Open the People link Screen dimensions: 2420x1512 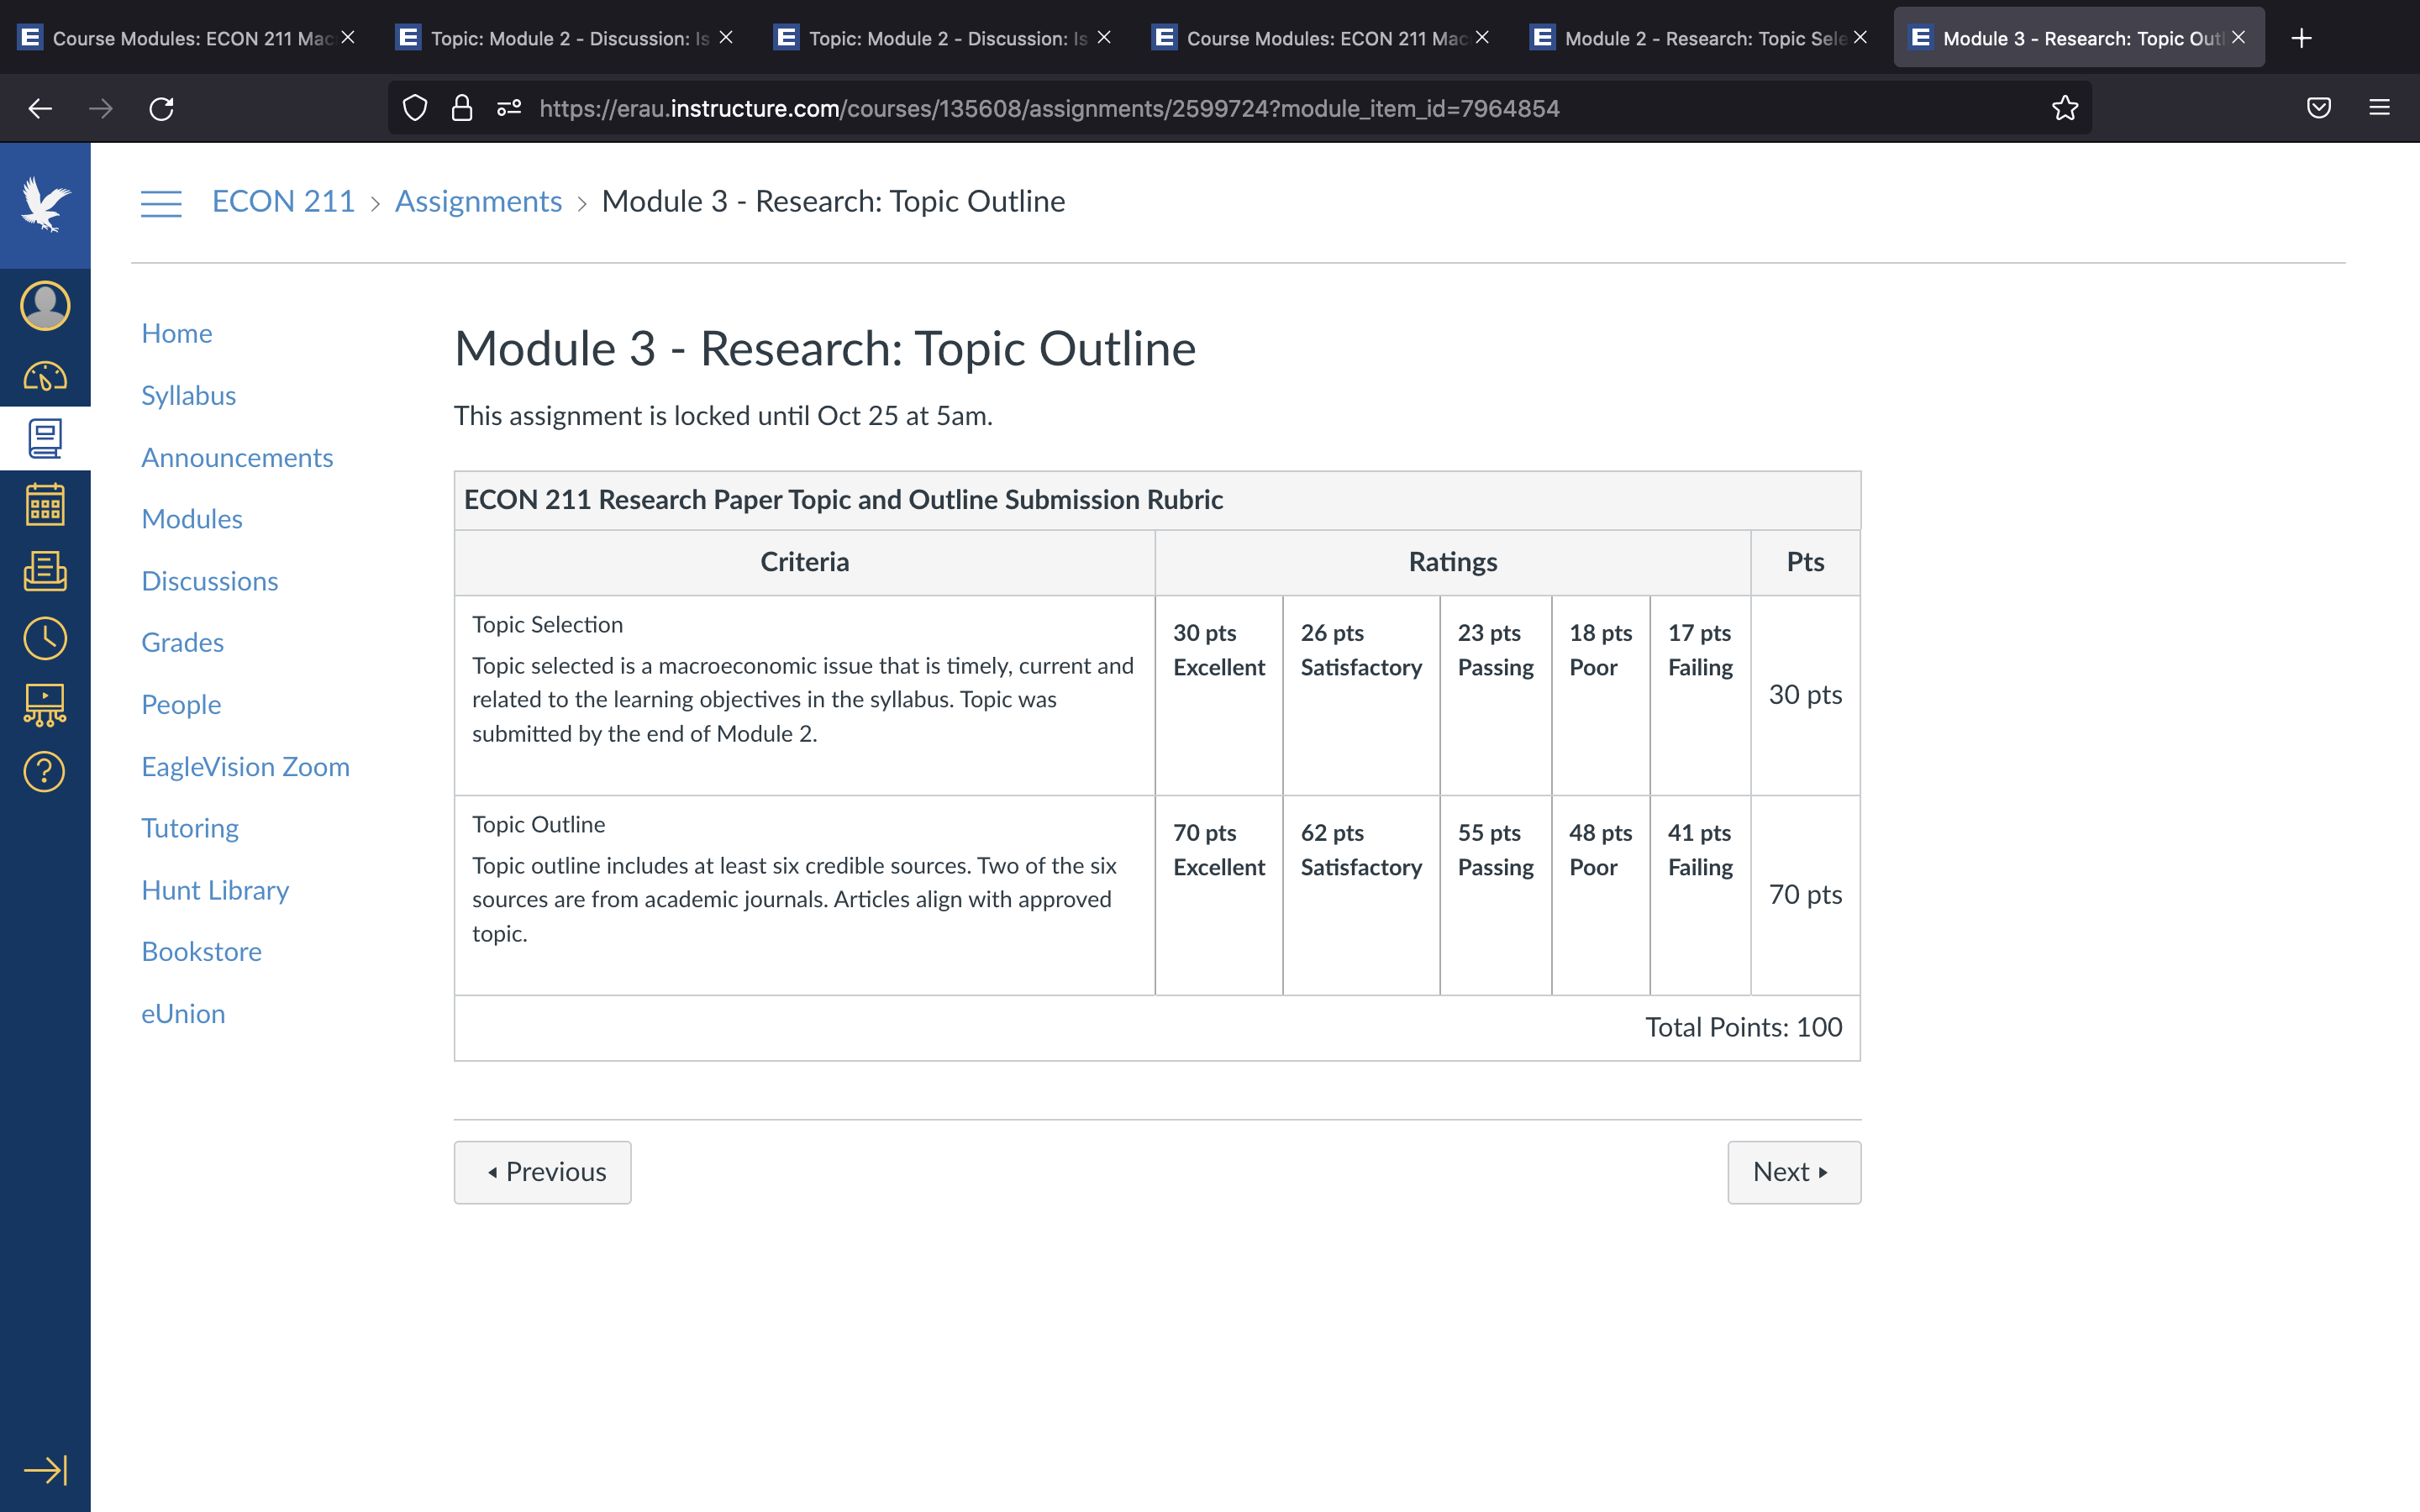pos(181,704)
